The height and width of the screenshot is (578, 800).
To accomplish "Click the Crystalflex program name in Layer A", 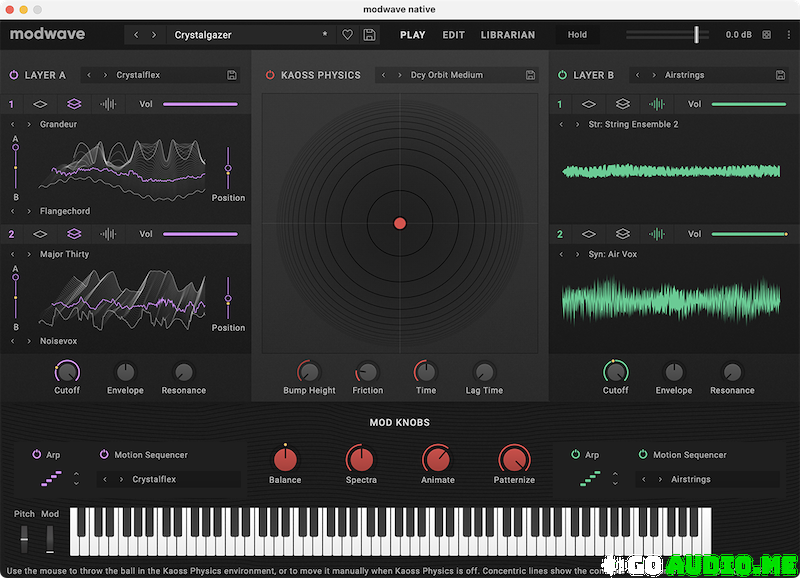I will (x=138, y=75).
